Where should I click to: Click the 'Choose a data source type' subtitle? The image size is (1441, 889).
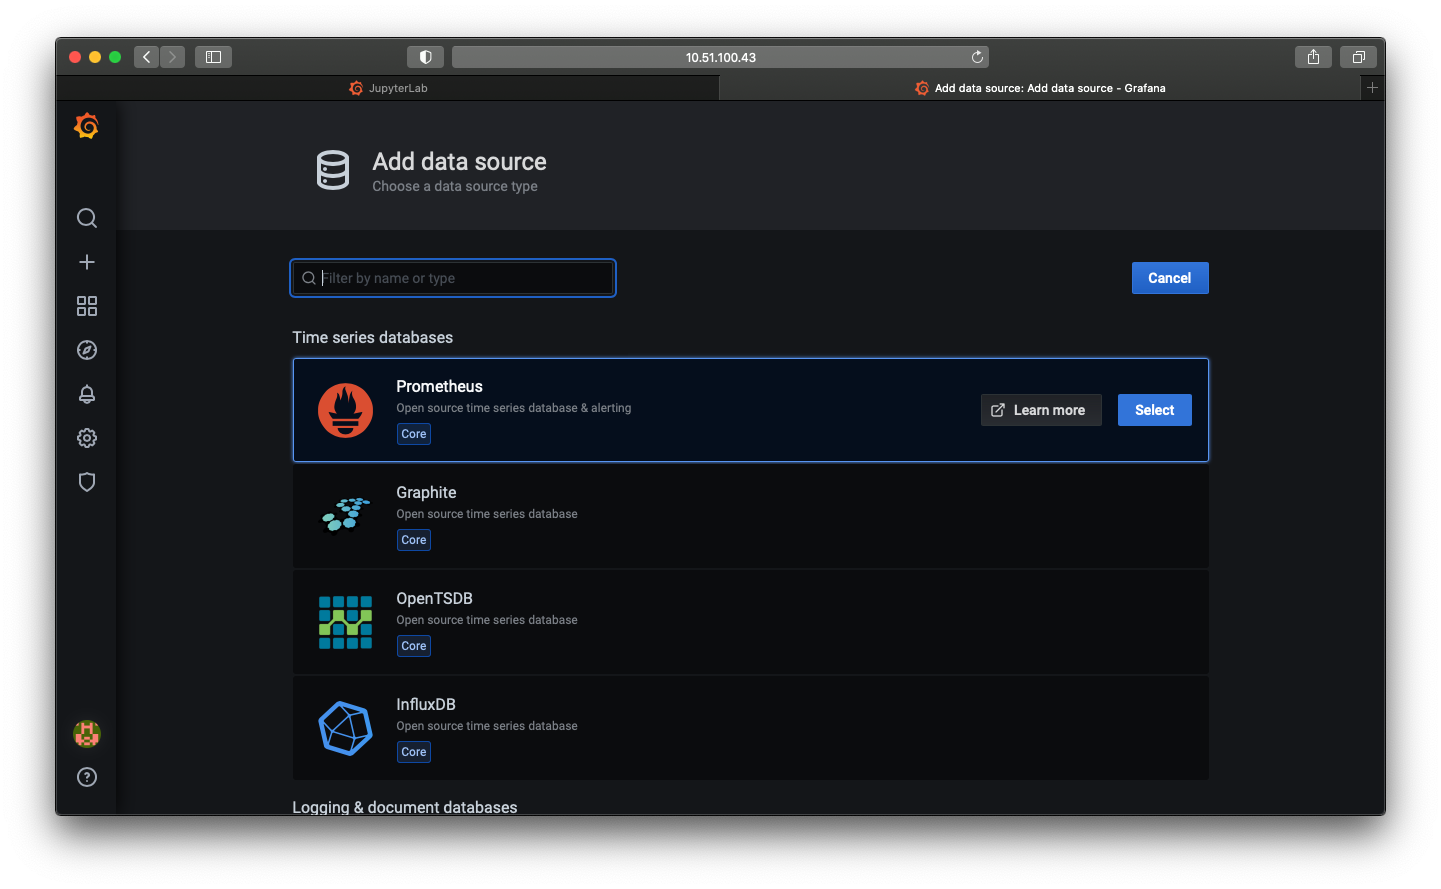tap(455, 186)
